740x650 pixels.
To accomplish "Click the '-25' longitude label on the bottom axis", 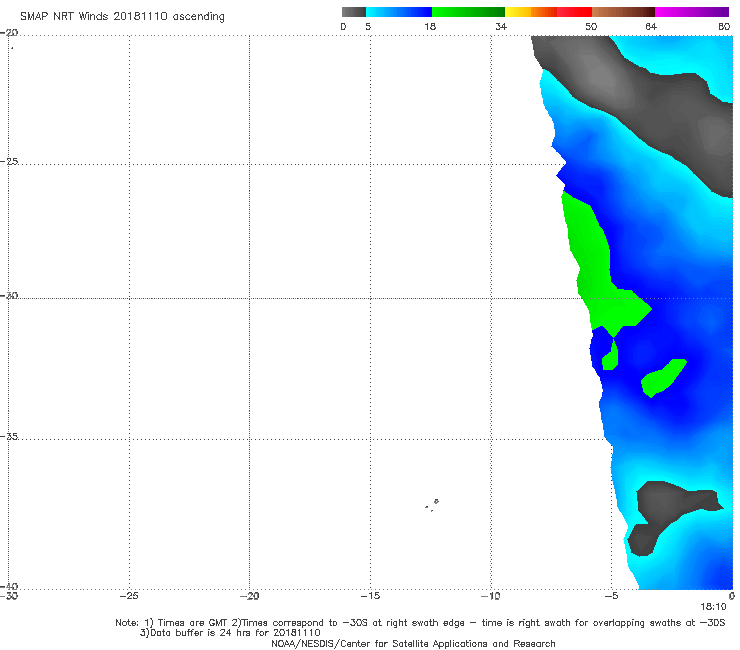I will coord(129,596).
